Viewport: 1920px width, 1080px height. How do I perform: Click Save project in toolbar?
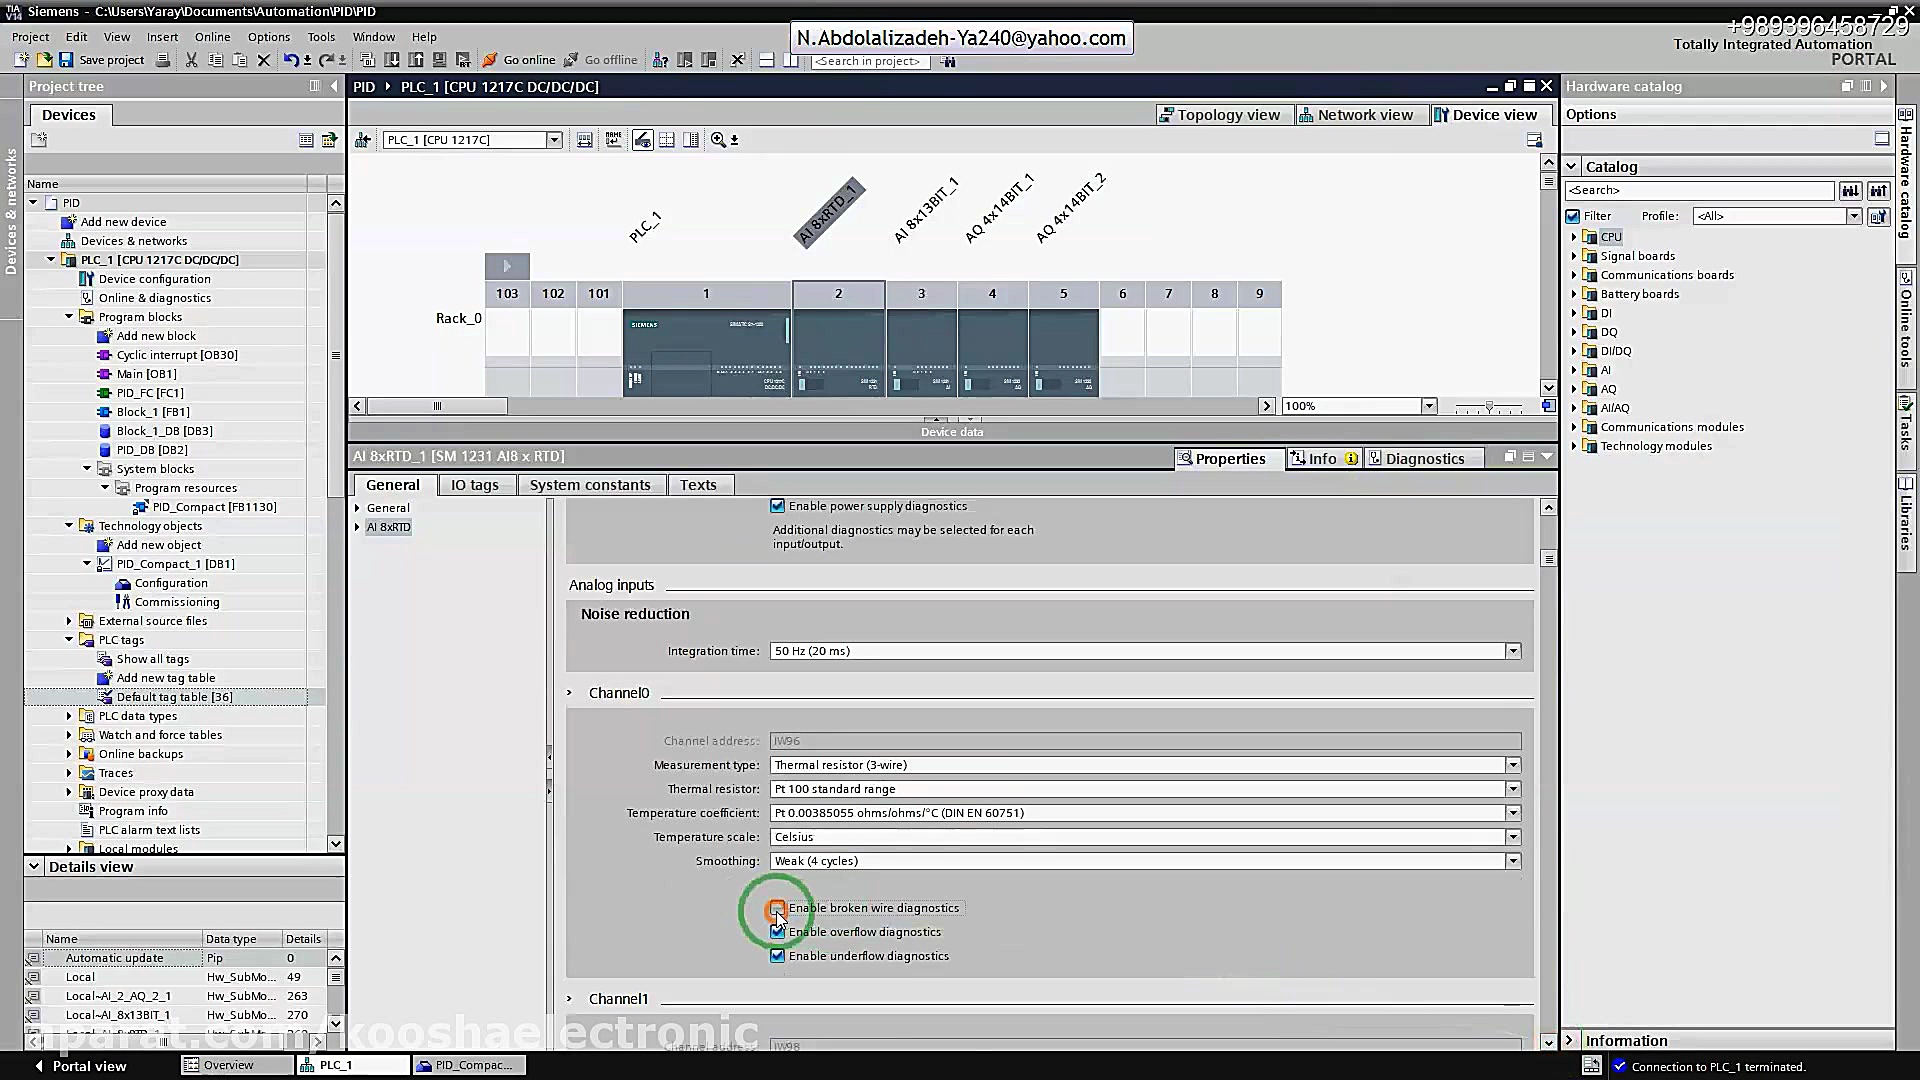(102, 60)
